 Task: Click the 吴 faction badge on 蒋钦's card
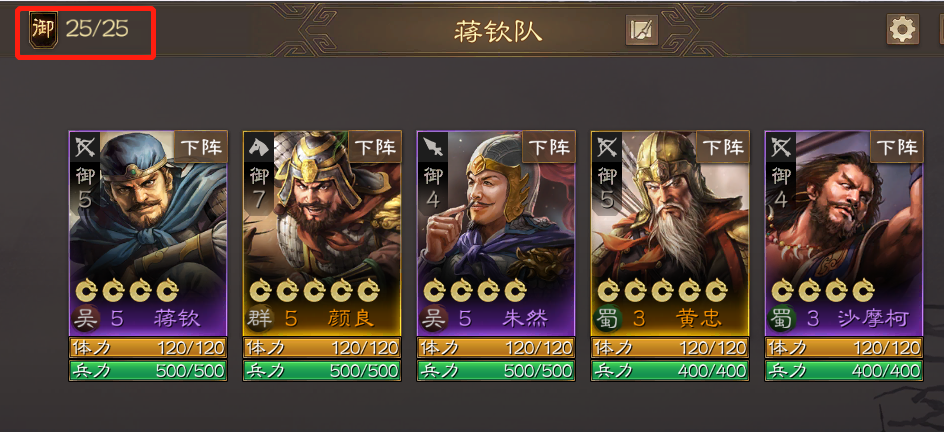coord(87,318)
